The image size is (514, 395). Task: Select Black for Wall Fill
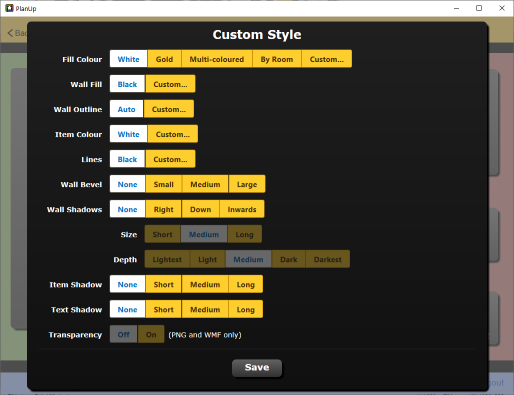(x=127, y=84)
